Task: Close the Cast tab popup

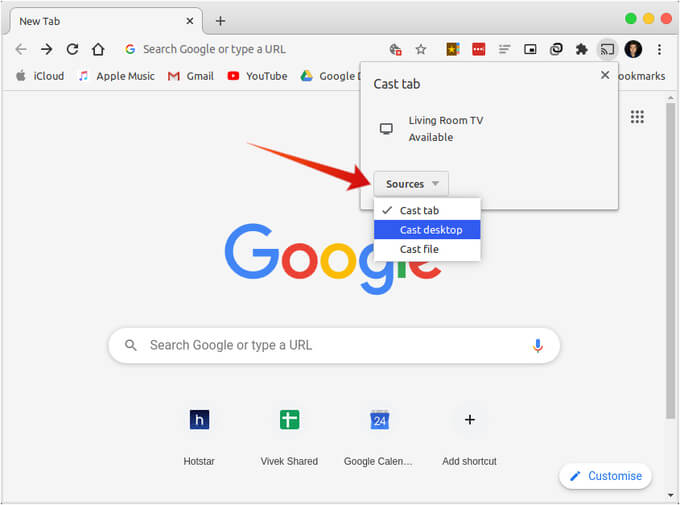Action: [x=605, y=75]
